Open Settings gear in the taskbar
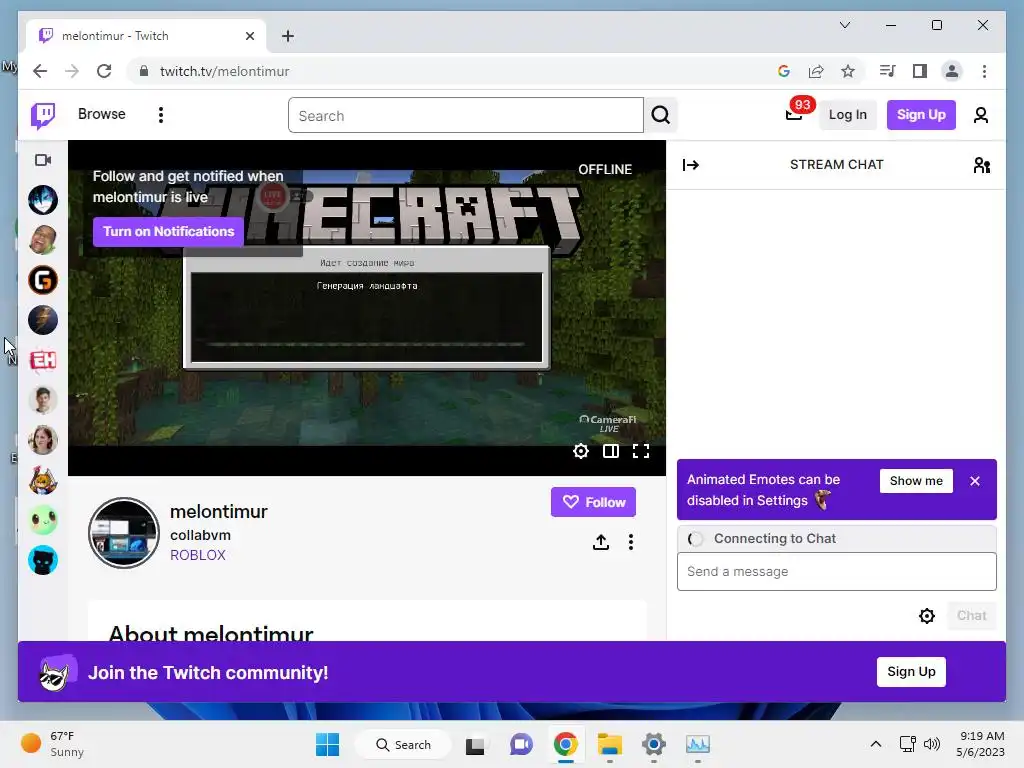 pos(653,744)
